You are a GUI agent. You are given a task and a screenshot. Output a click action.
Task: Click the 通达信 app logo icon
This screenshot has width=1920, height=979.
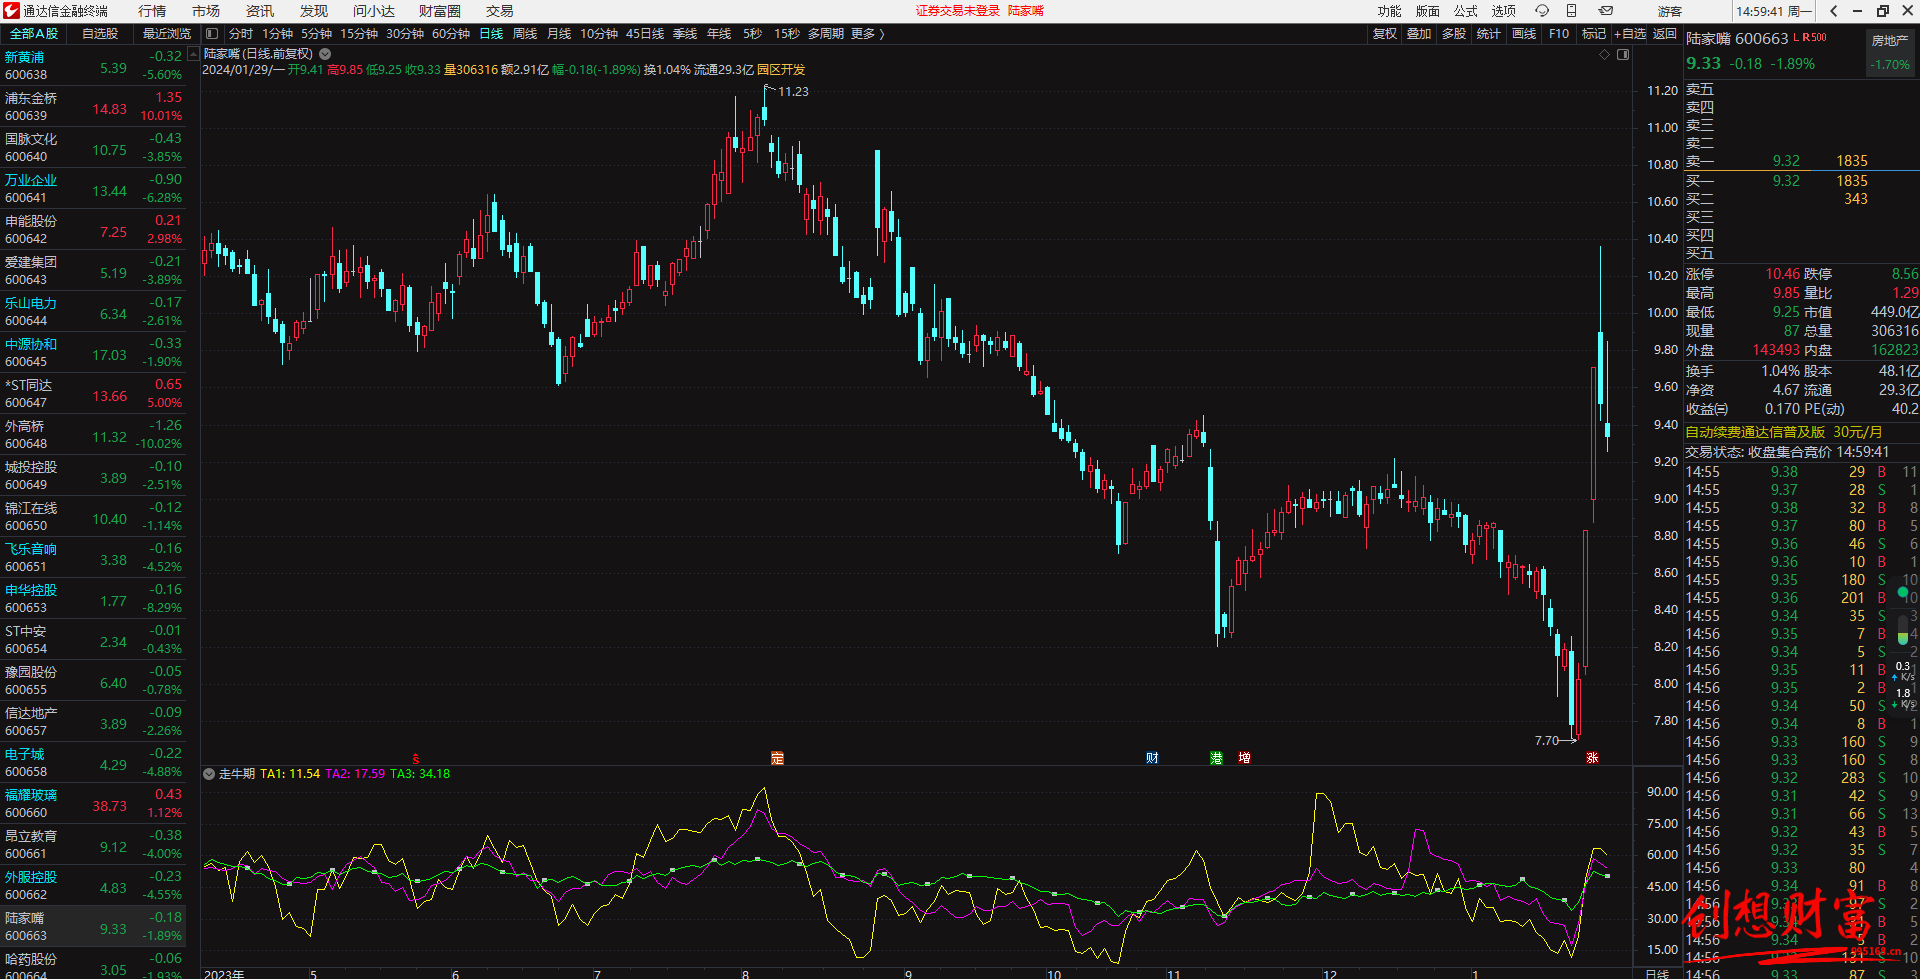click(x=11, y=11)
